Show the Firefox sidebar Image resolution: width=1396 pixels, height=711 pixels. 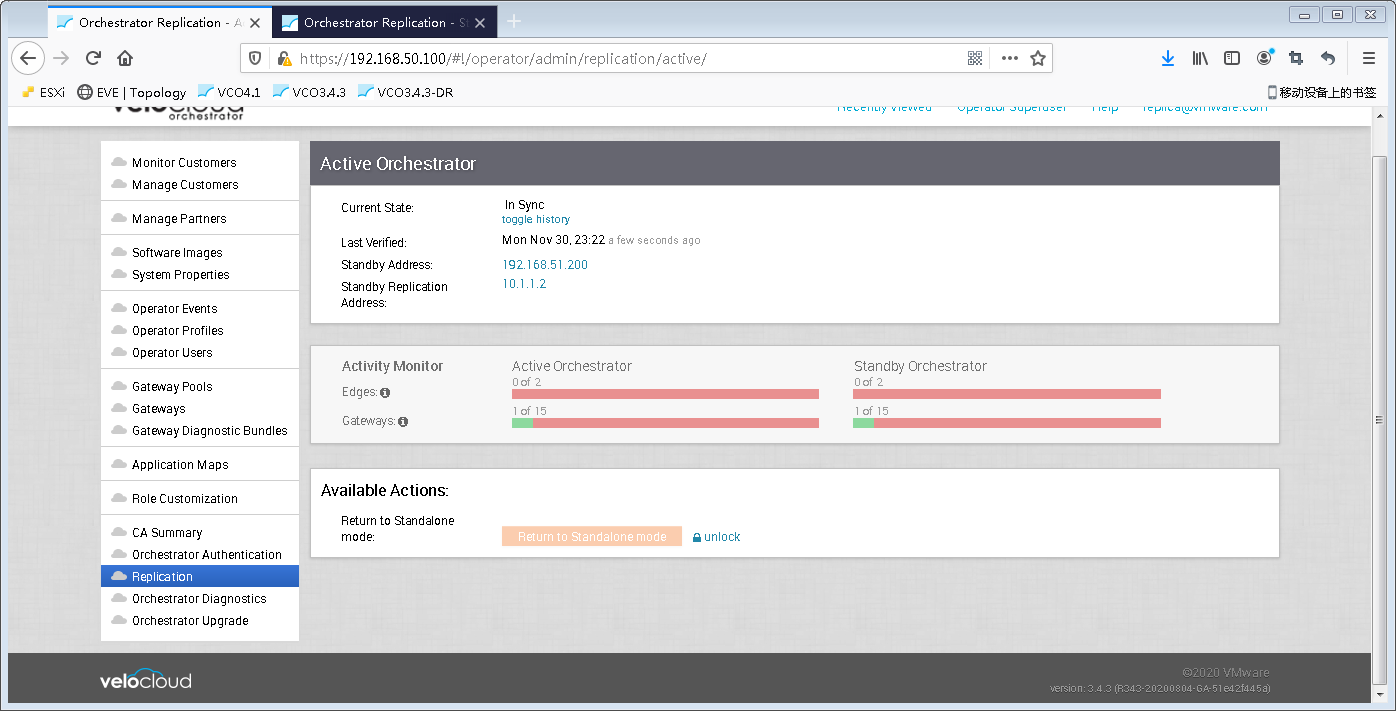1232,58
